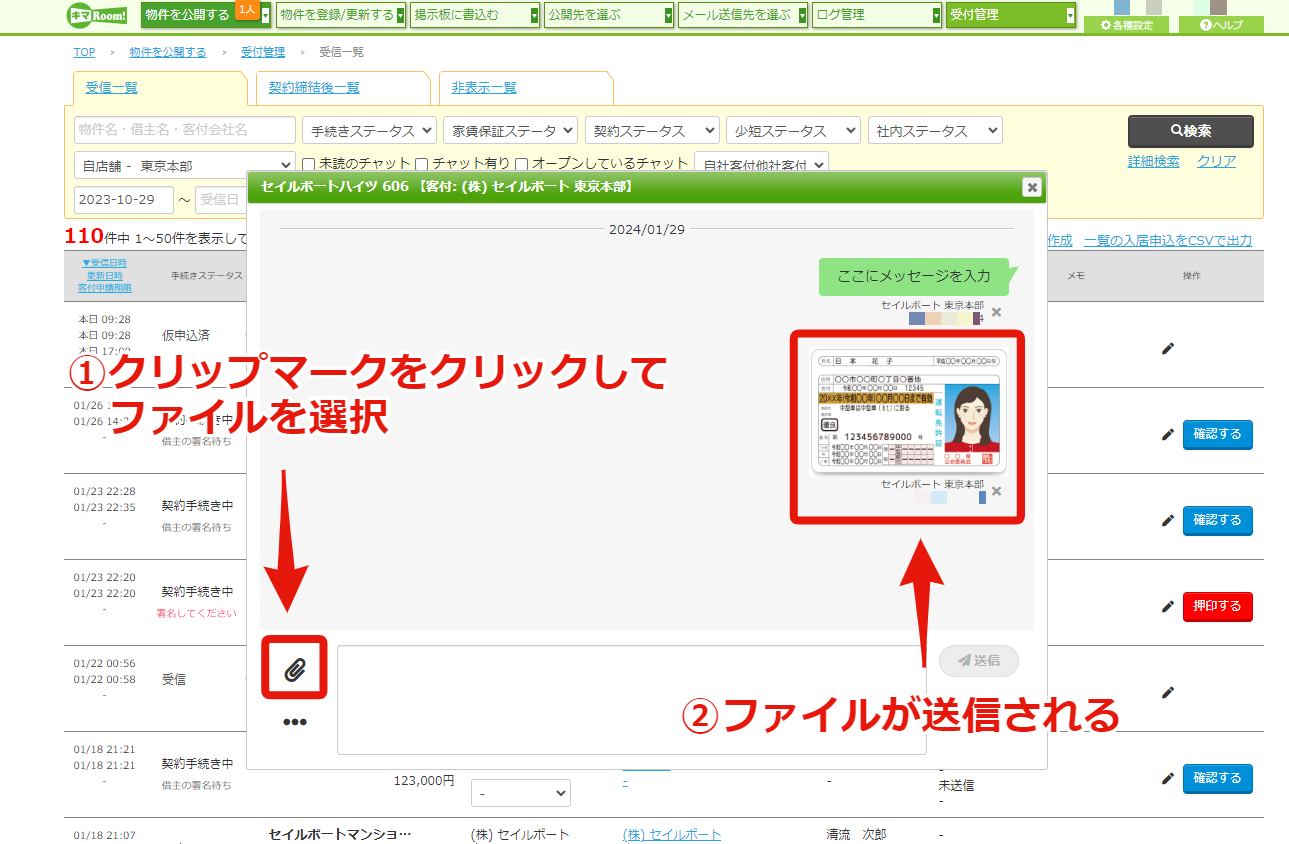Click pencil edit icon for 01/18 21:21 row
This screenshot has height=844, width=1289.
(1167, 778)
